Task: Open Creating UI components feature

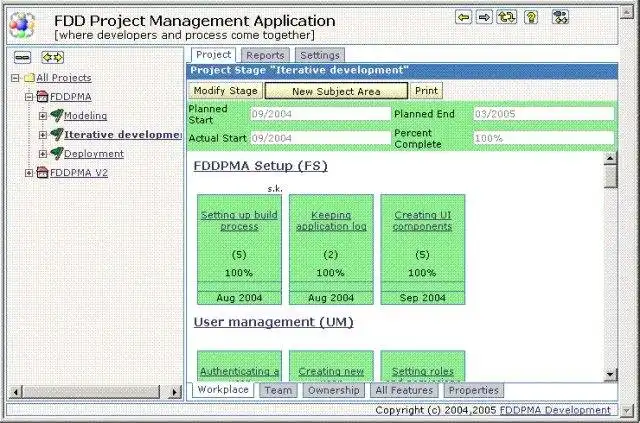Action: click(422, 220)
